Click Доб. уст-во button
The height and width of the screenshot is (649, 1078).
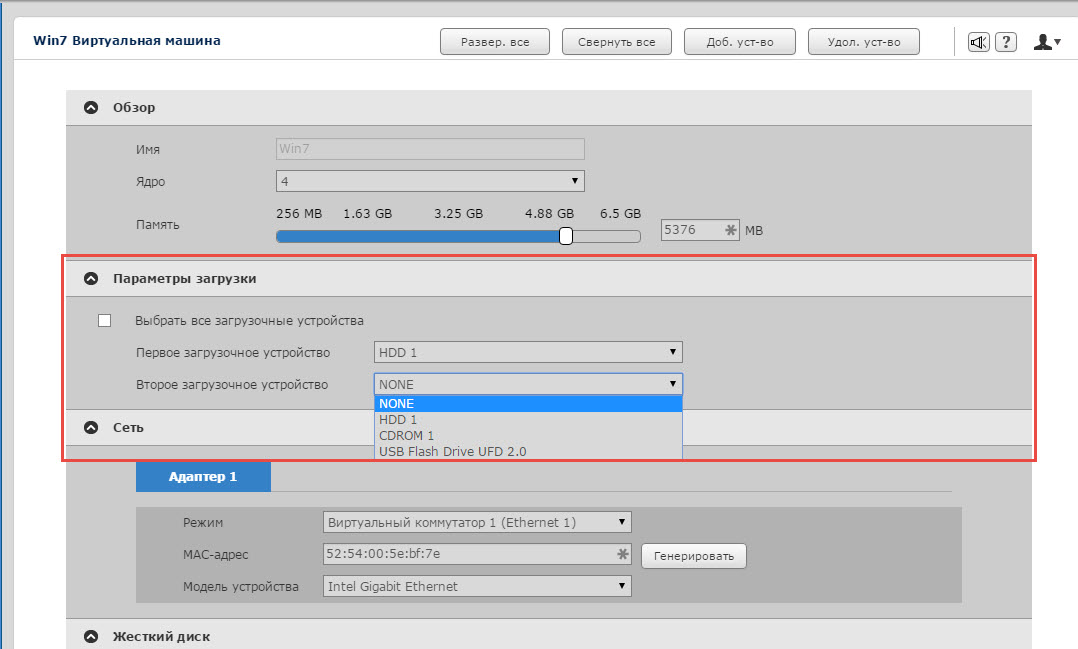(x=740, y=42)
